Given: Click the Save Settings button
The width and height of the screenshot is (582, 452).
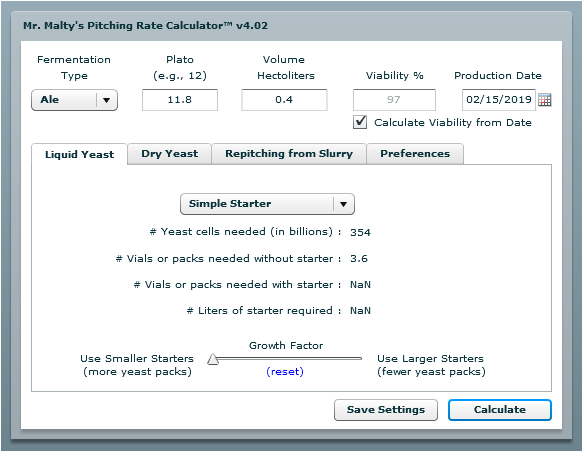Looking at the screenshot, I should 386,410.
